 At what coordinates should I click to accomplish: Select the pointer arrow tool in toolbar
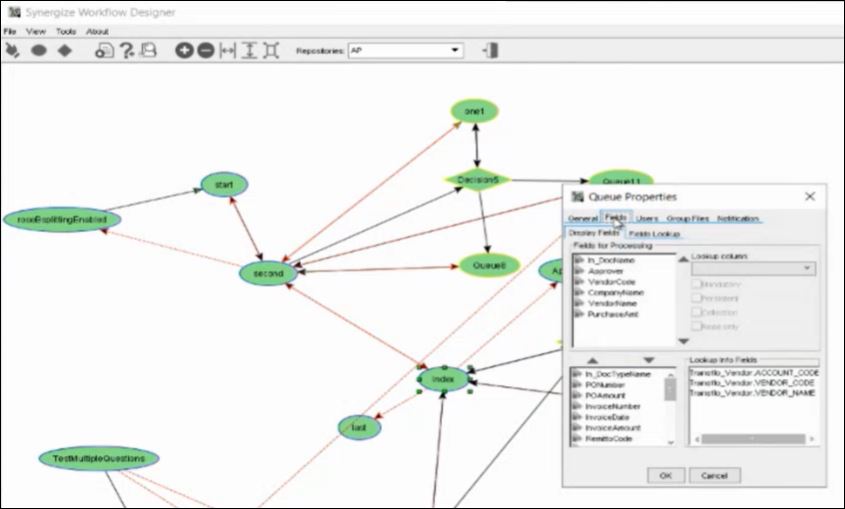(13, 50)
